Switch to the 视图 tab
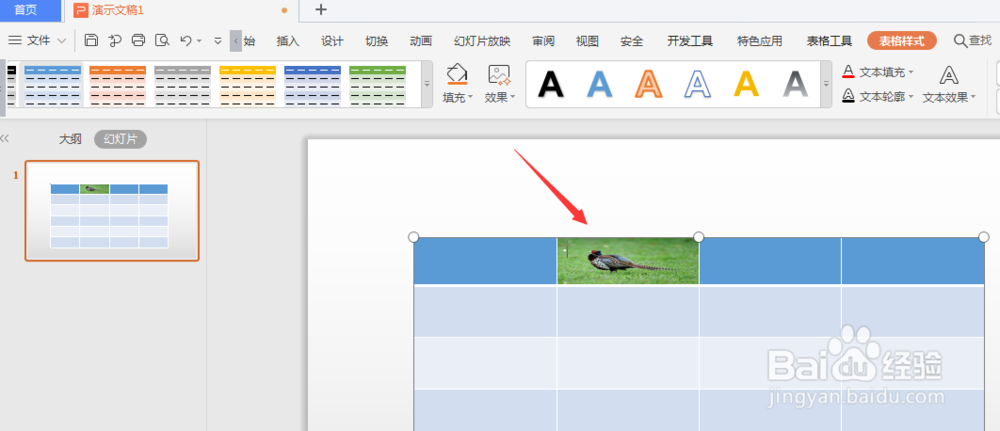Screen dimensions: 1000x431 coord(587,41)
